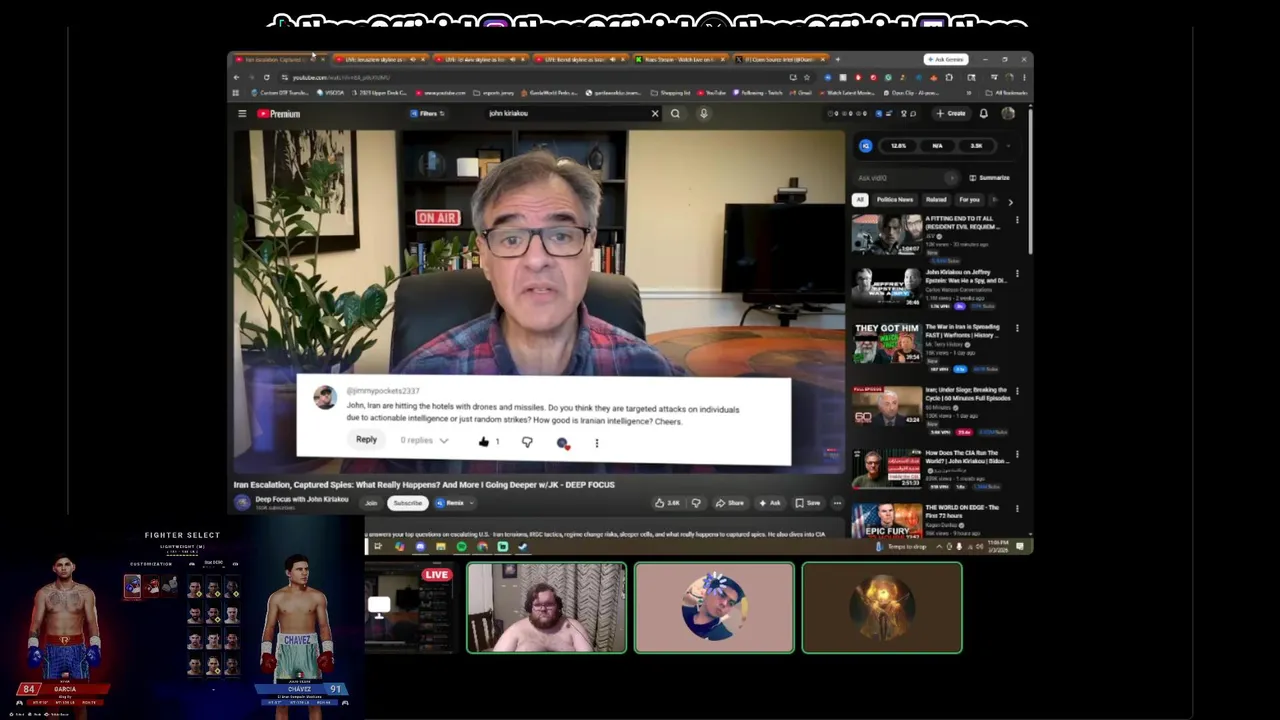
Task: Open the Filters dropdown in search bar
Action: click(427, 114)
